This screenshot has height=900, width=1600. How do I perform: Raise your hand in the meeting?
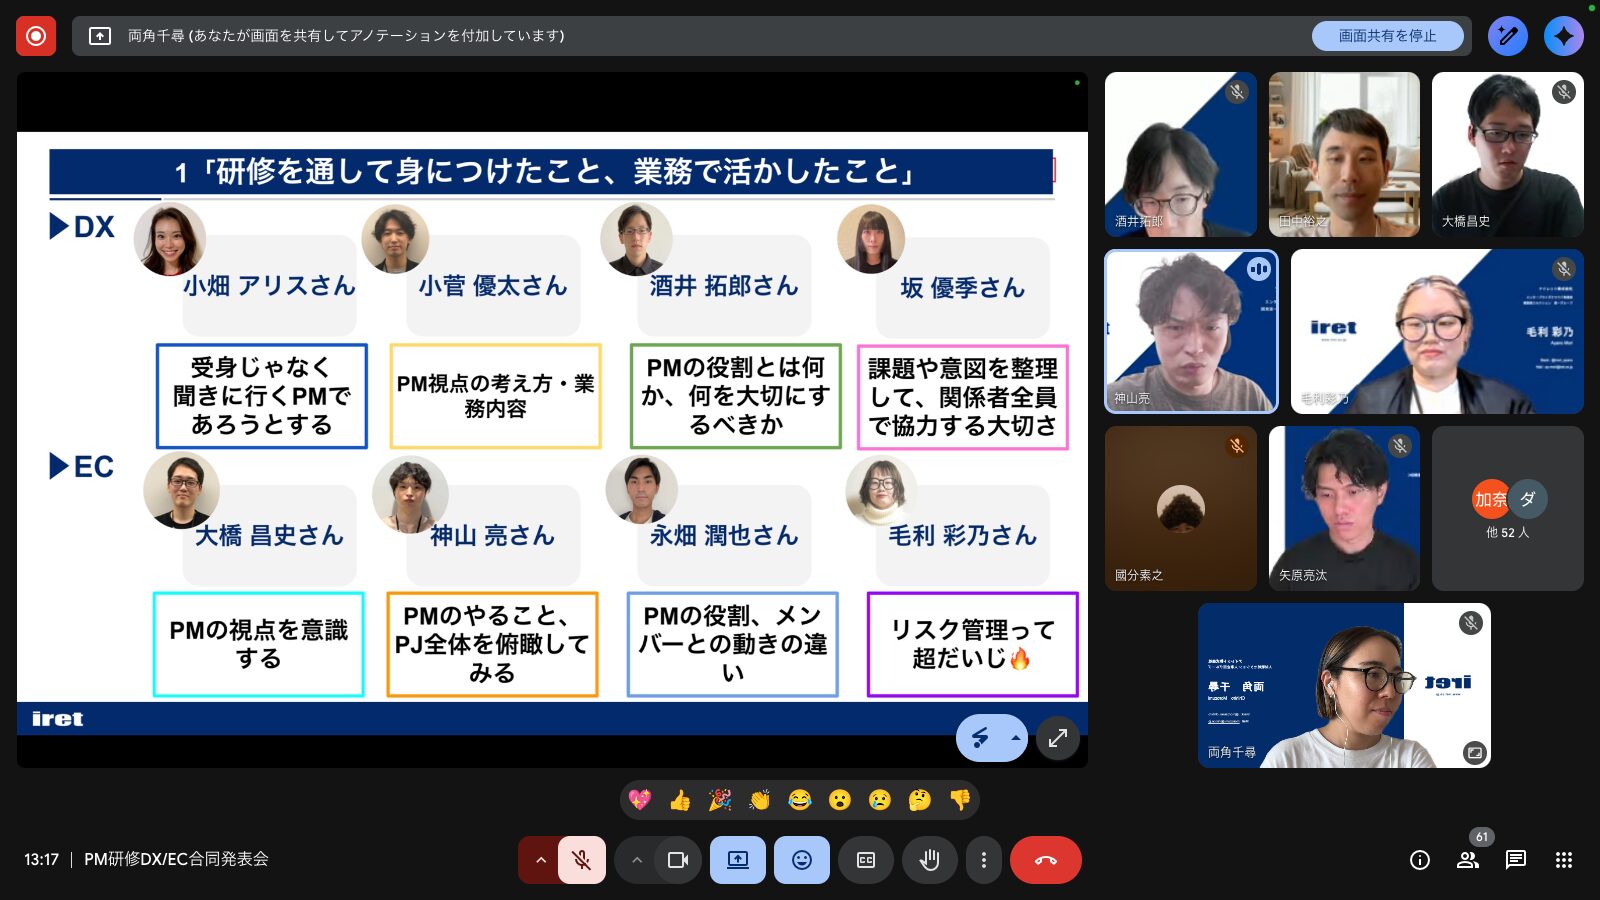(929, 860)
